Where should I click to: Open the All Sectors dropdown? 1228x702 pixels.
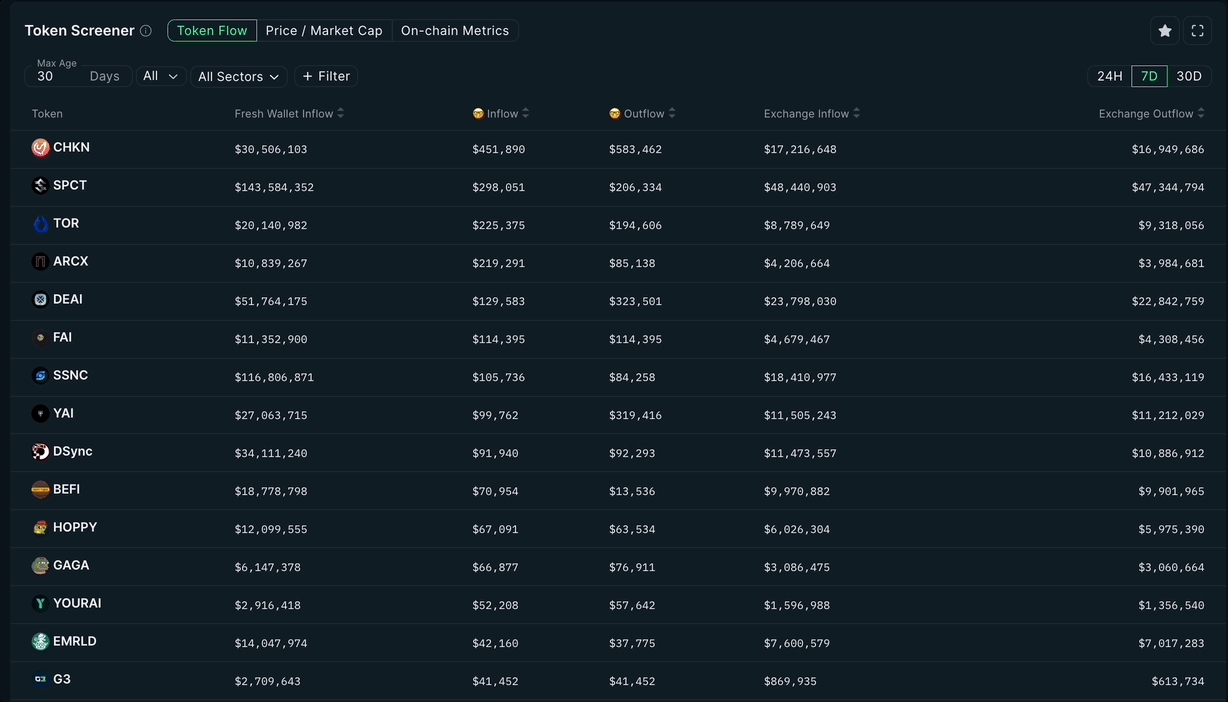click(238, 77)
